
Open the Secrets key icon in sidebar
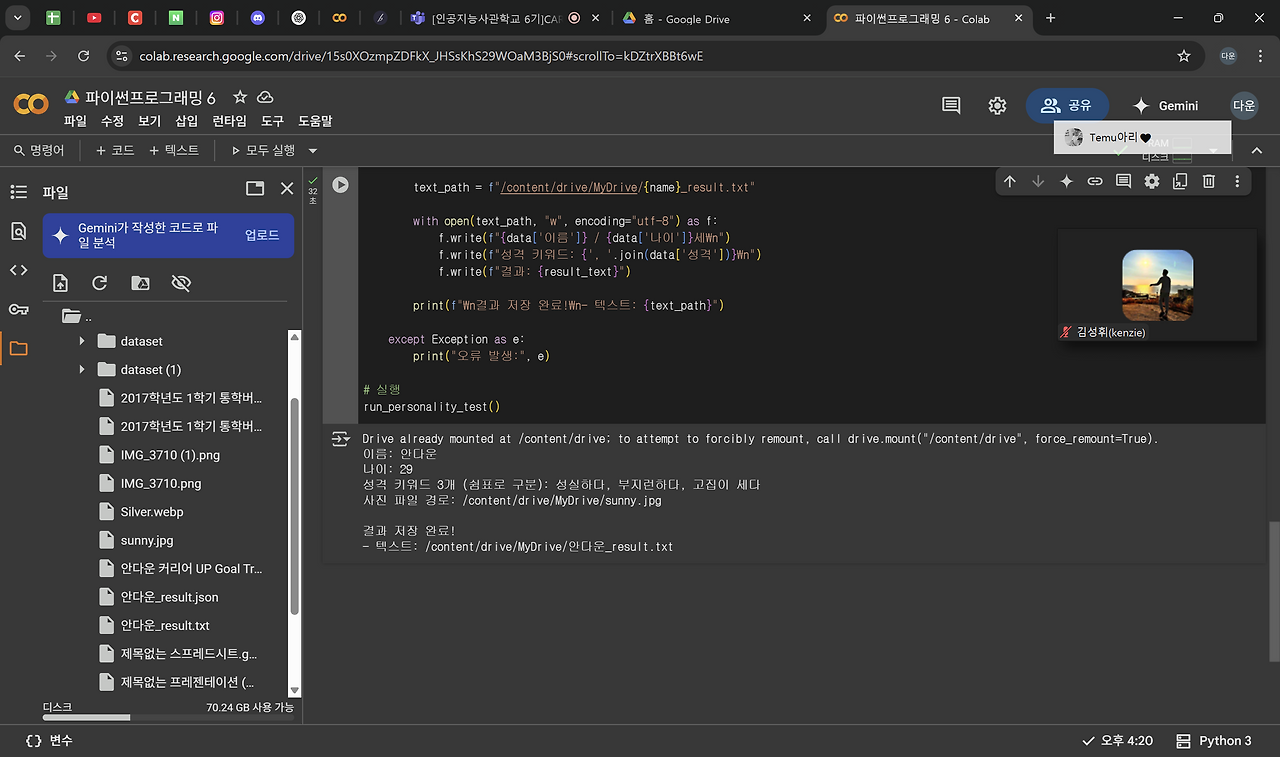[18, 310]
